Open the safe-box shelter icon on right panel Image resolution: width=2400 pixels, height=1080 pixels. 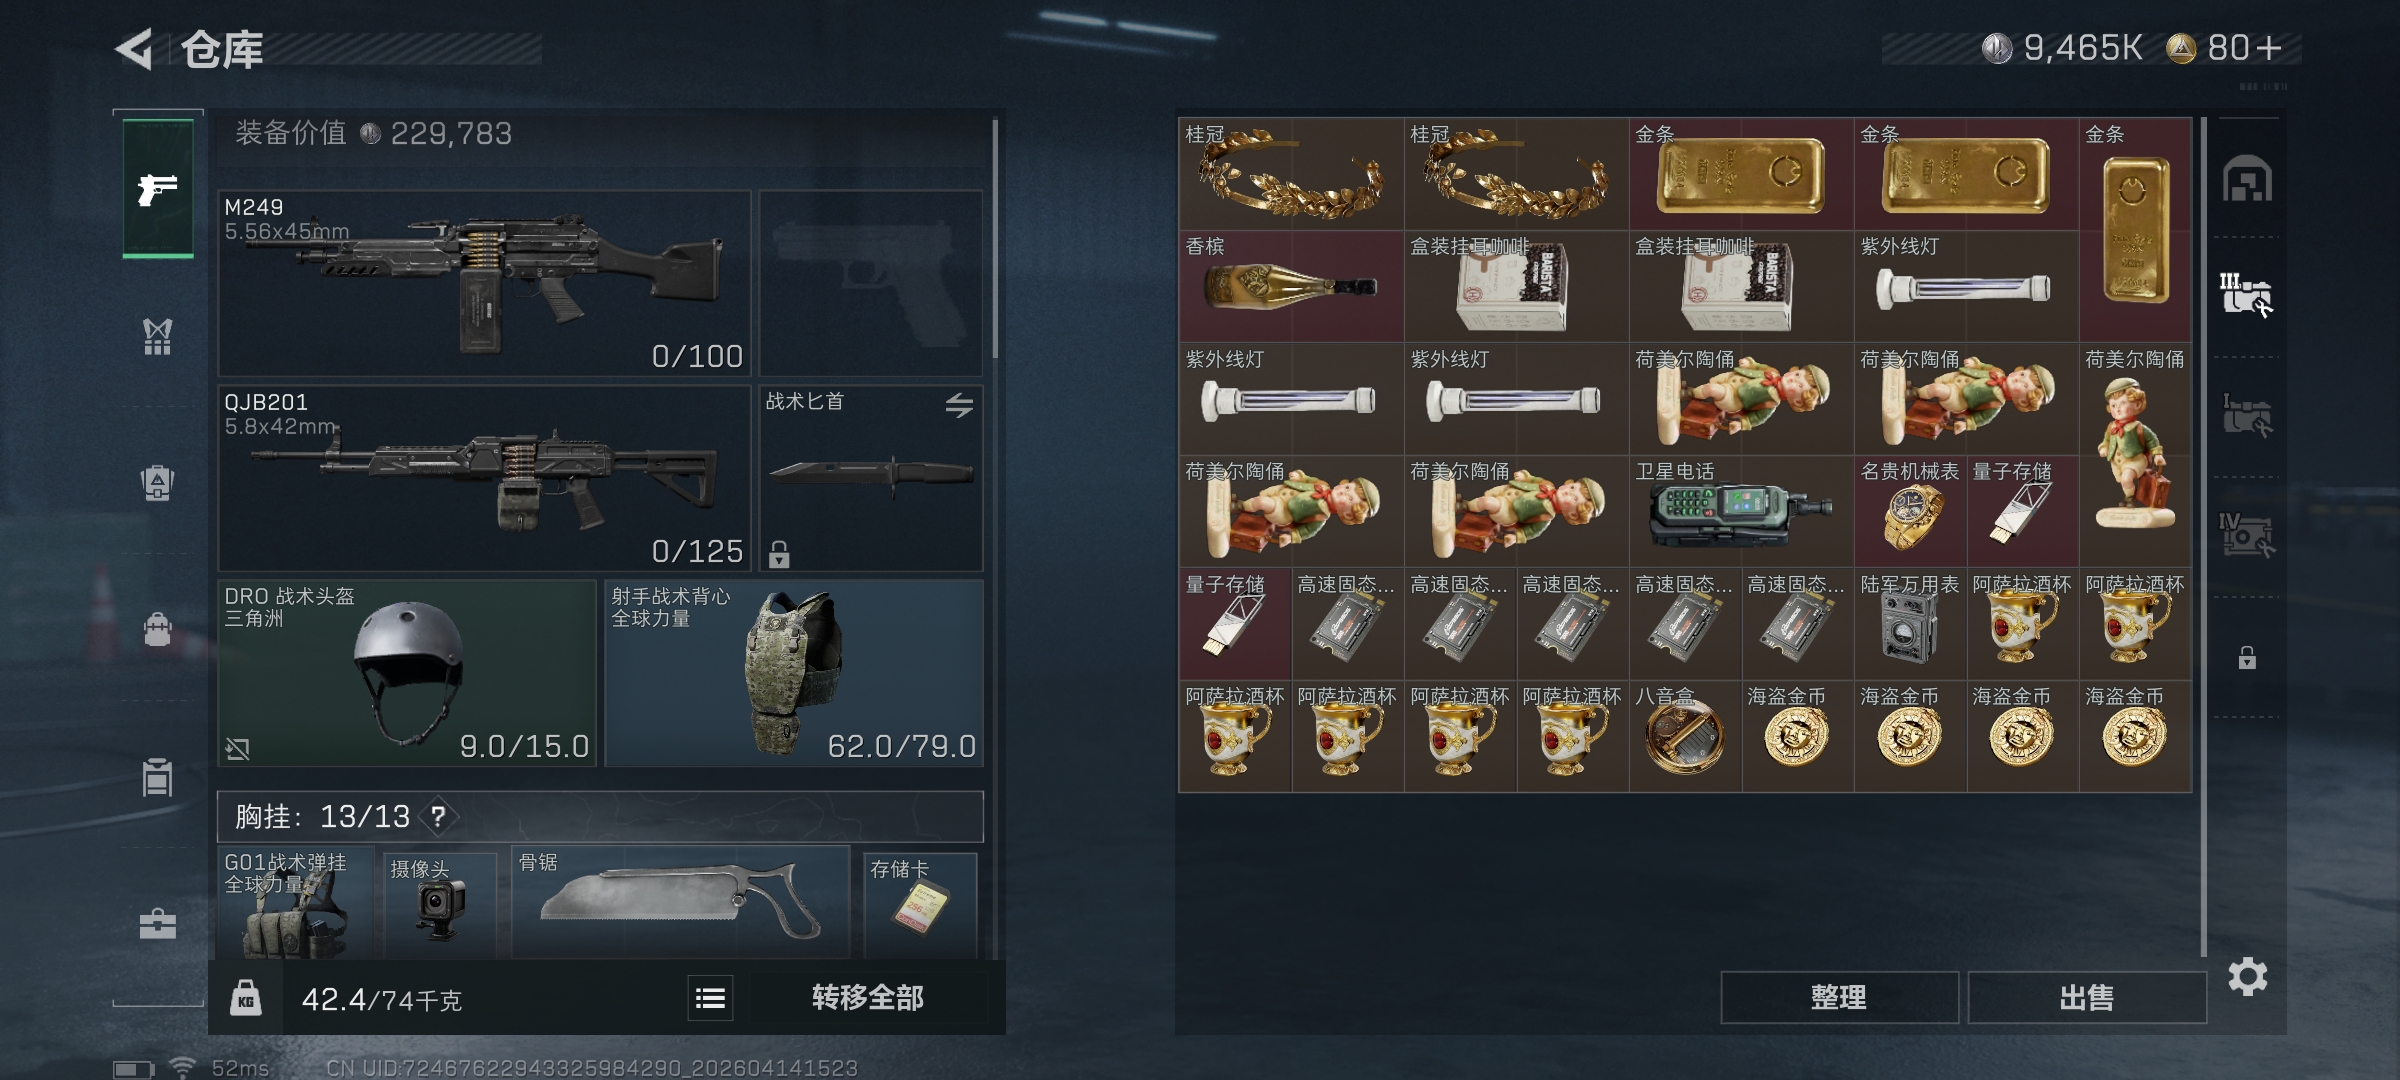pos(2247,179)
